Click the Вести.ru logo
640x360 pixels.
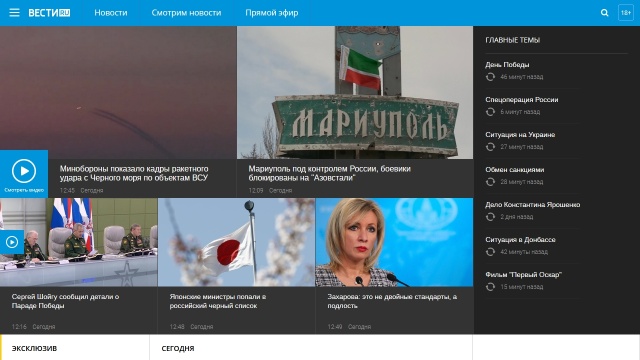coord(49,13)
